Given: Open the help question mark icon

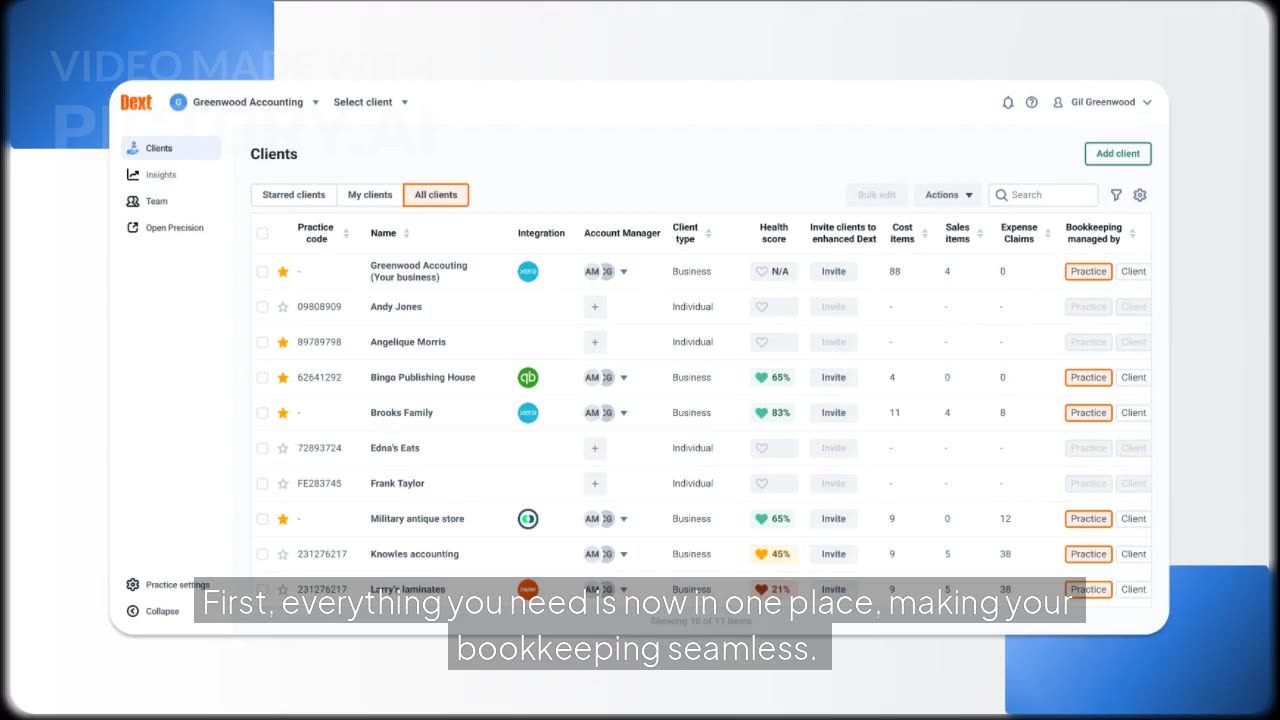Looking at the screenshot, I should (1032, 102).
